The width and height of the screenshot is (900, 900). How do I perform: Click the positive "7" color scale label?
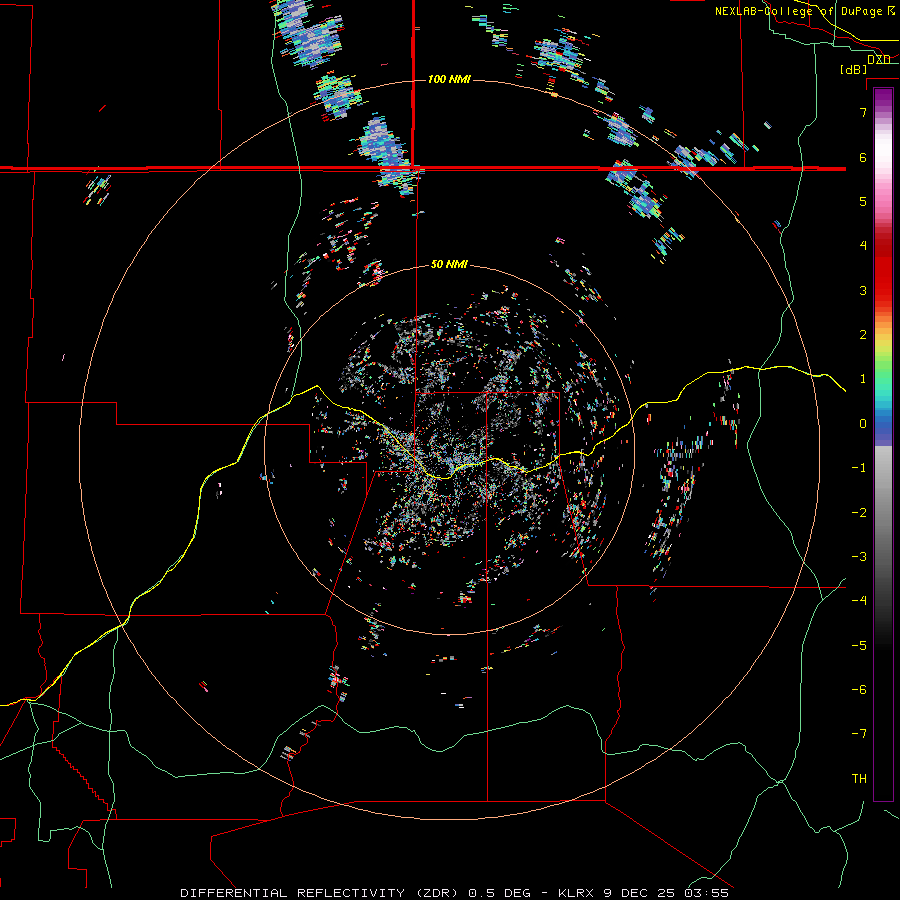(x=863, y=112)
